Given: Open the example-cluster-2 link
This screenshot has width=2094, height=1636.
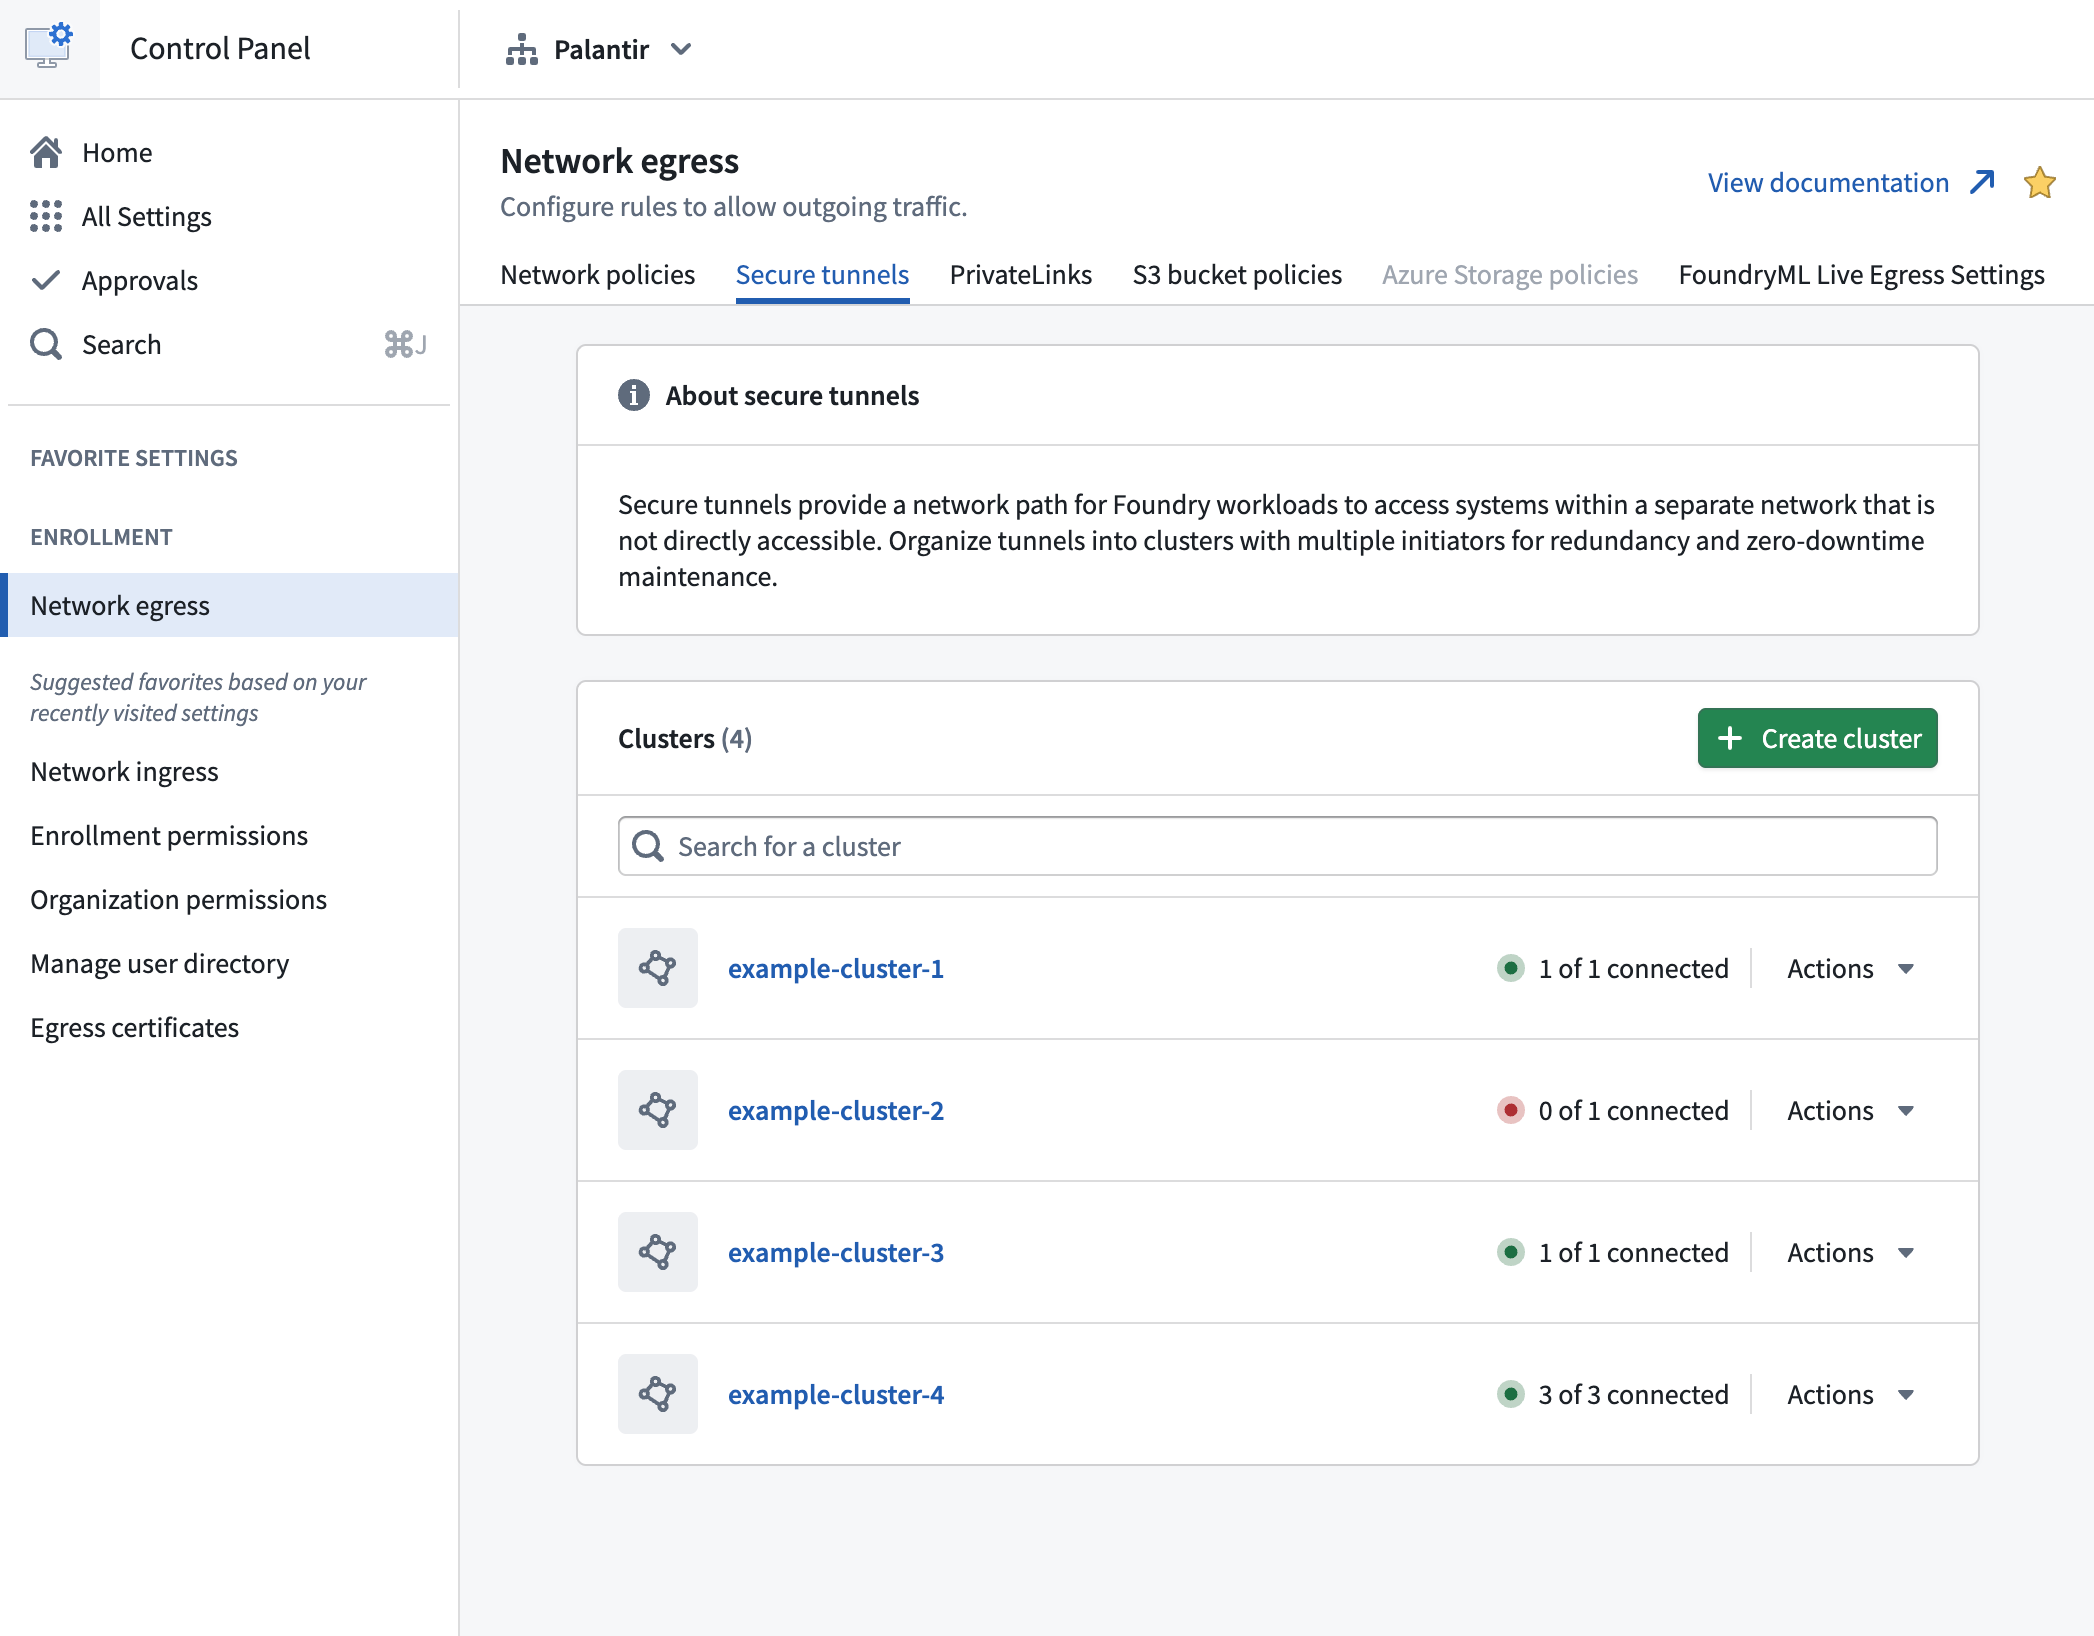Looking at the screenshot, I should point(836,1110).
